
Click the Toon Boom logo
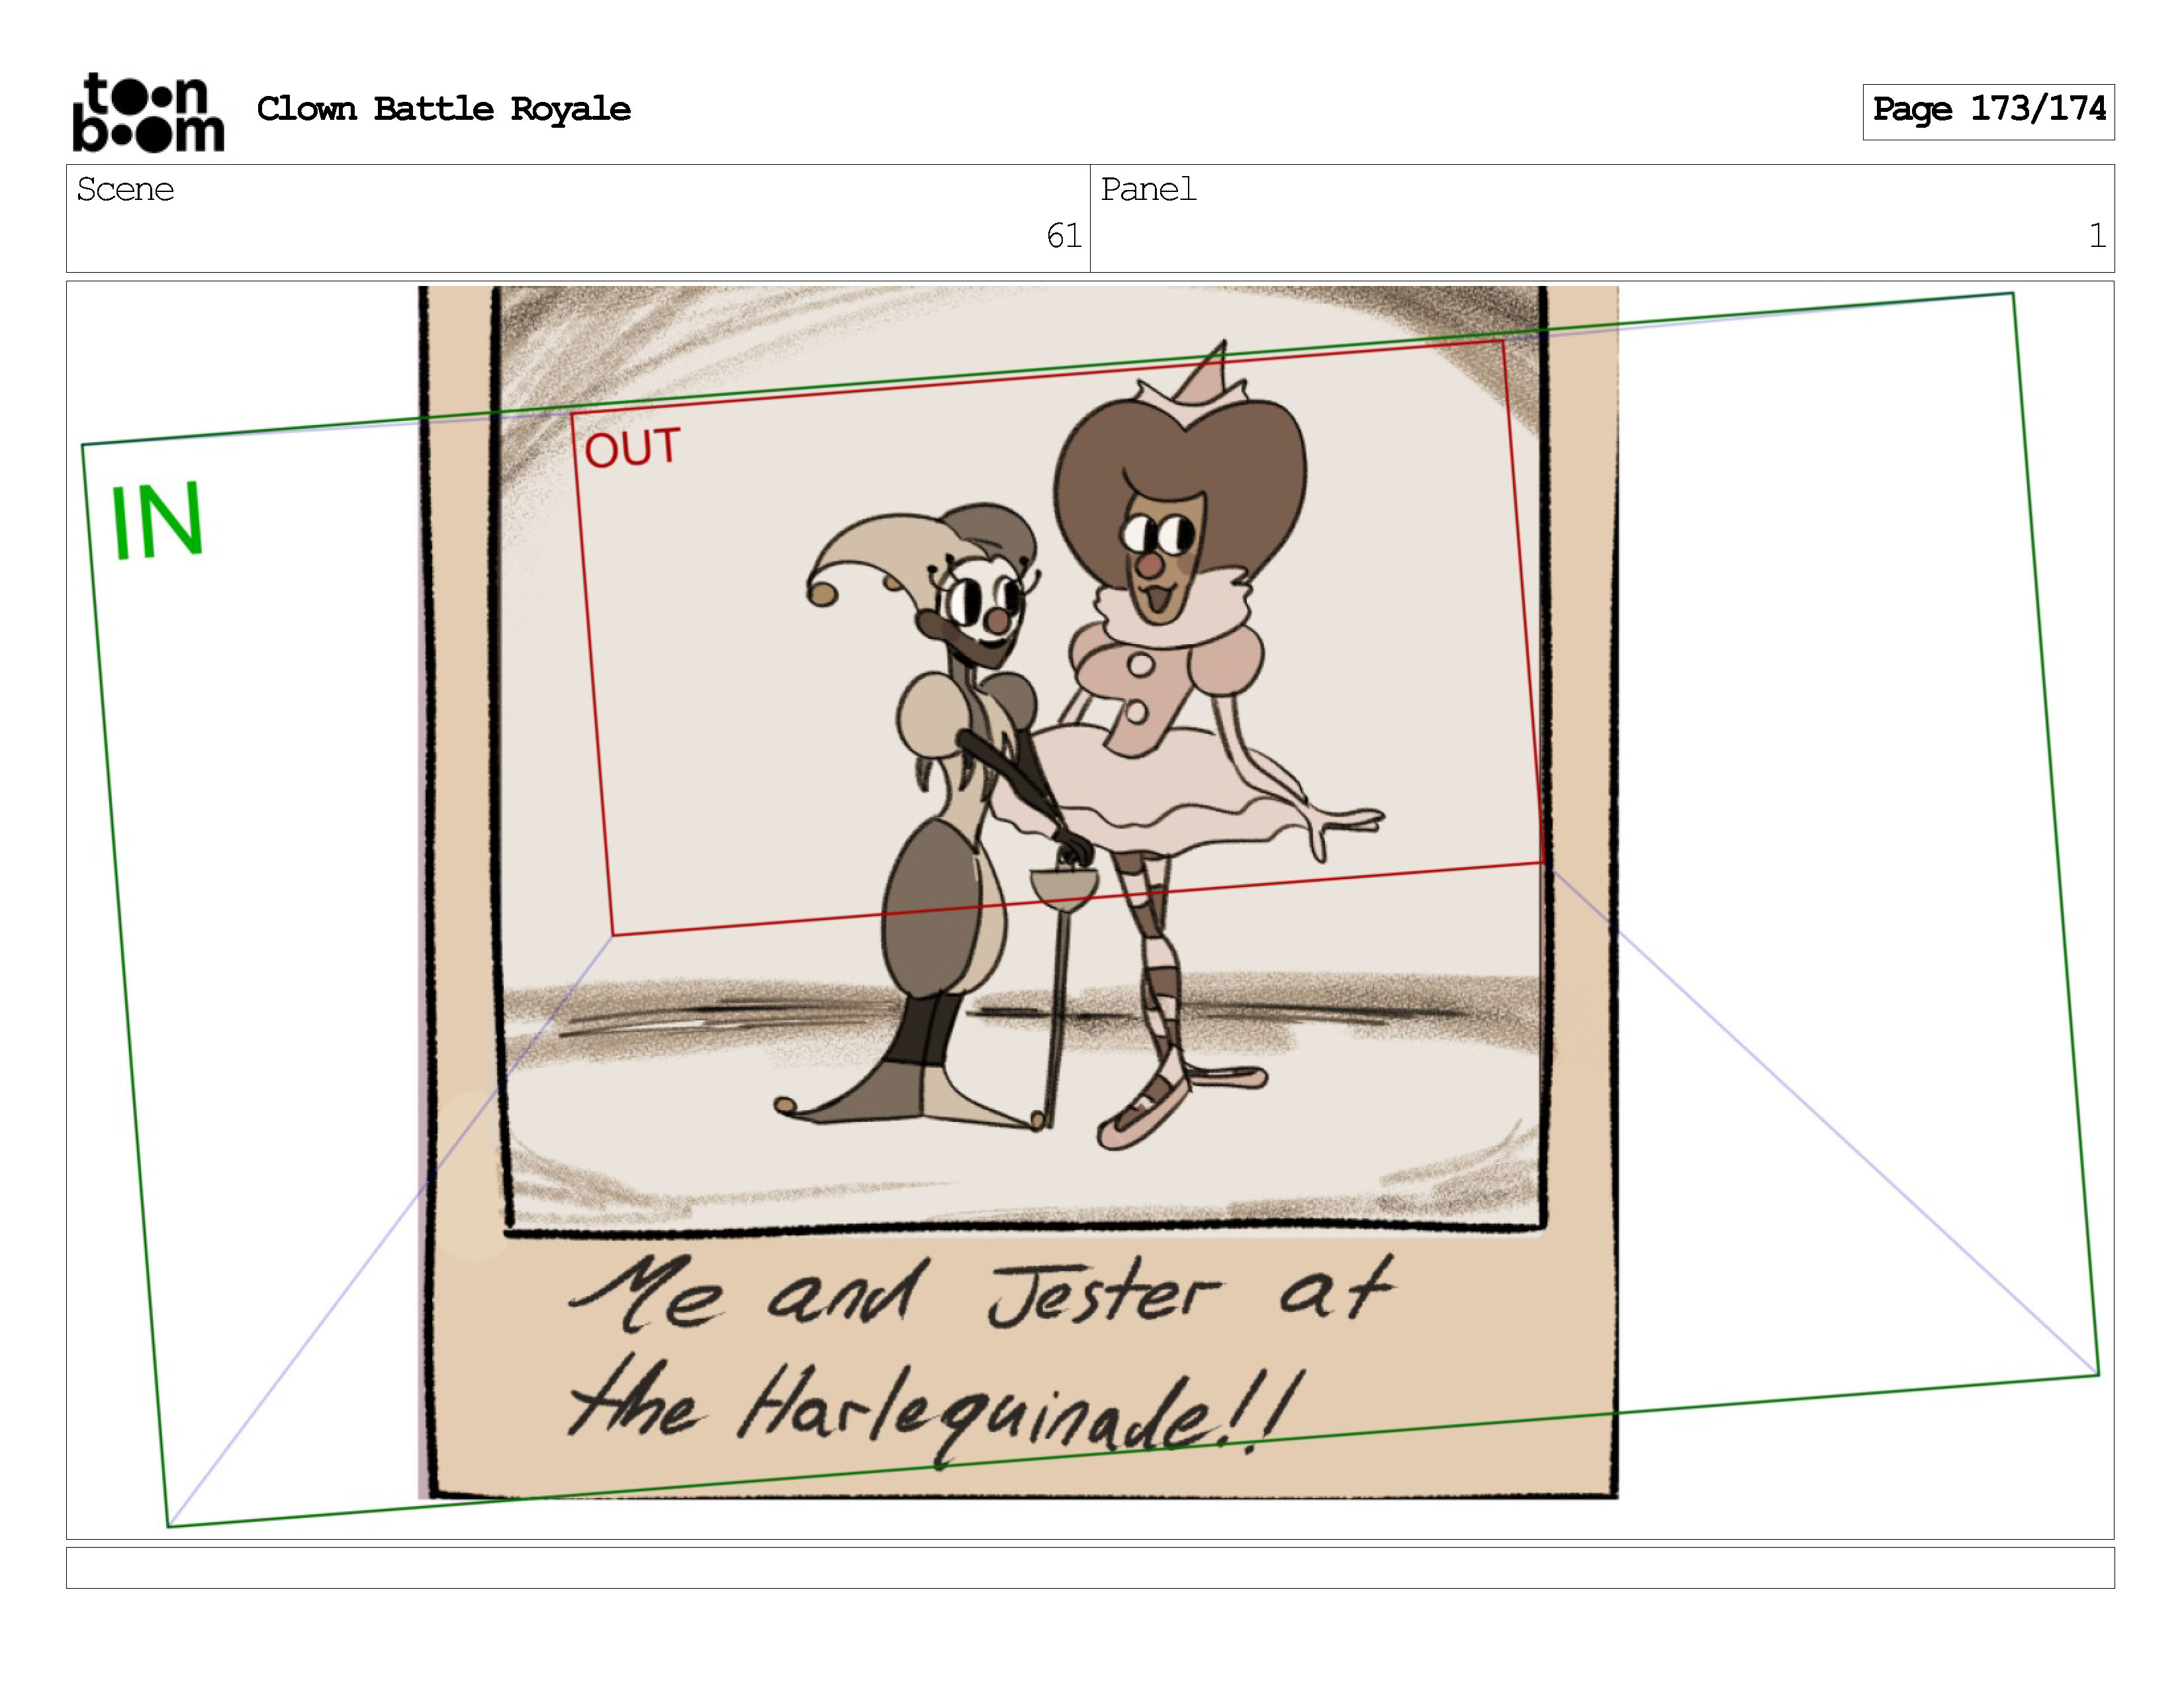[x=148, y=112]
